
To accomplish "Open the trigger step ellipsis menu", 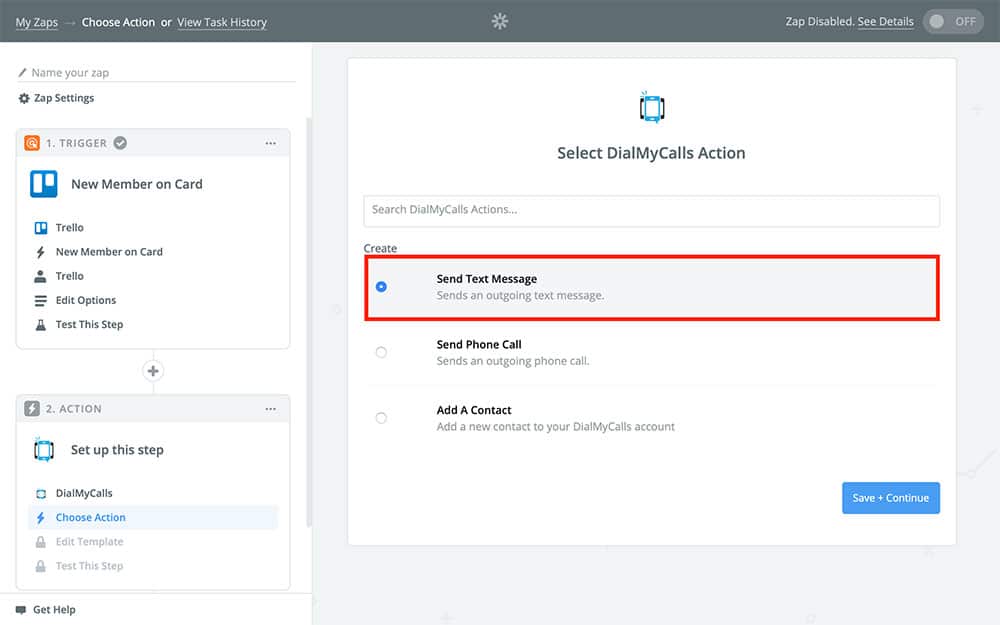I will click(270, 143).
